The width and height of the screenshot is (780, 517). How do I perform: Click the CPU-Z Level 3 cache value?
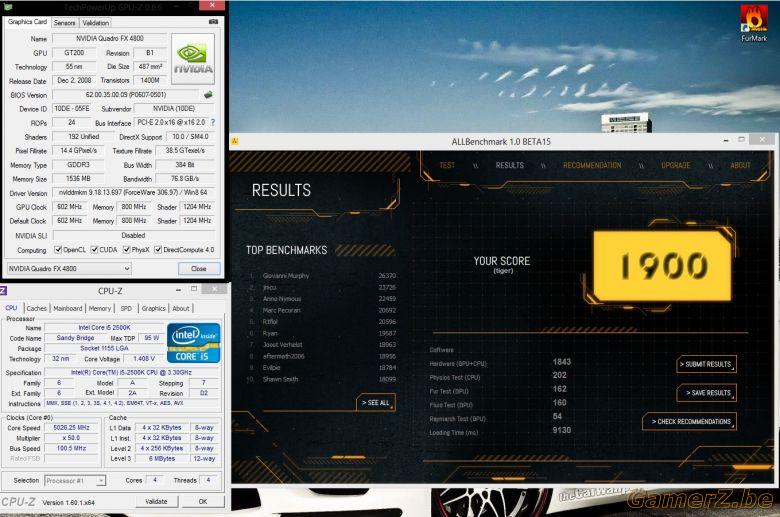click(x=162, y=458)
